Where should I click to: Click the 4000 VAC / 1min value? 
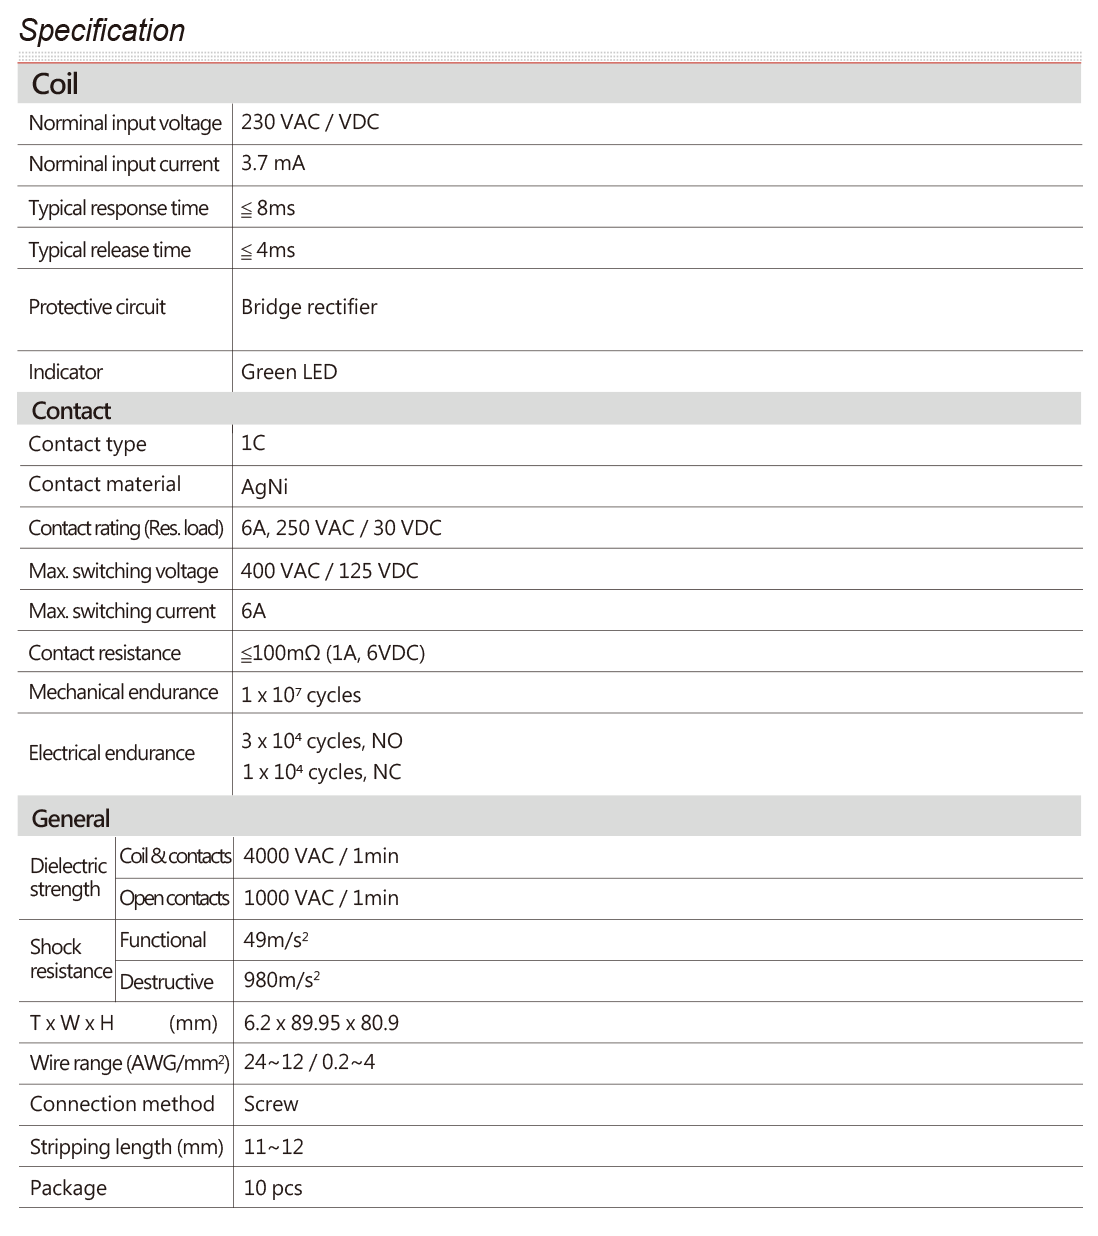(321, 857)
